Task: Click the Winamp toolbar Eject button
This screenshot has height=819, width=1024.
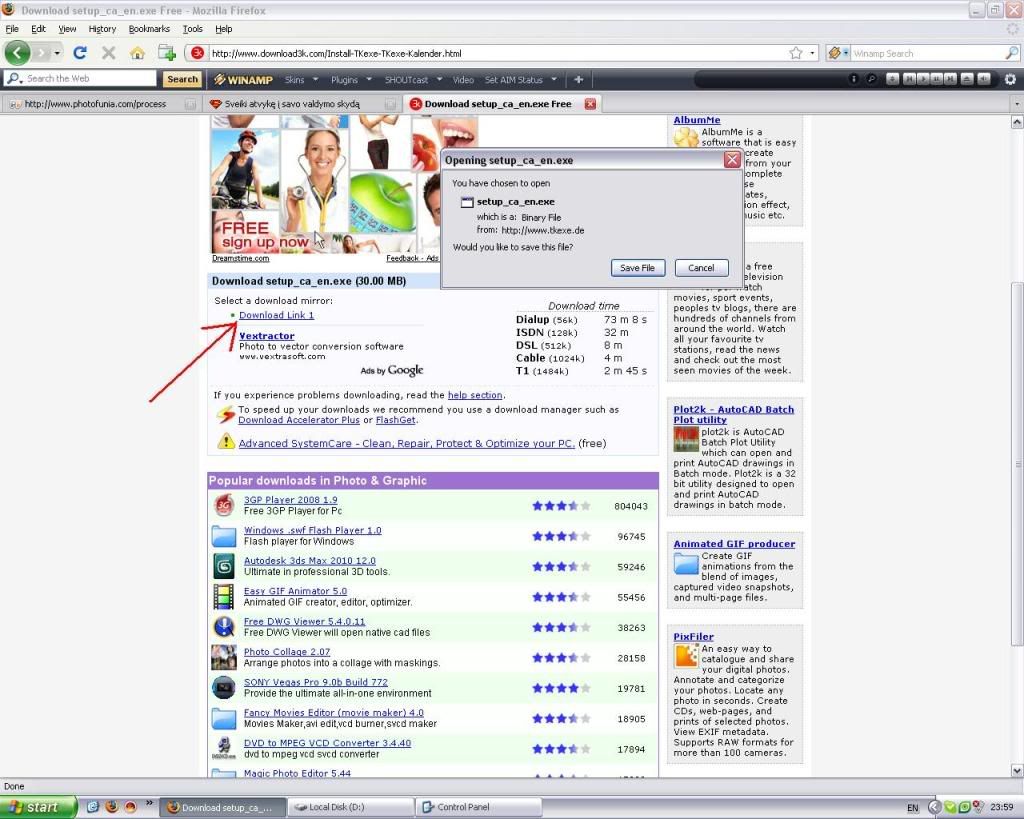Action: (x=967, y=79)
